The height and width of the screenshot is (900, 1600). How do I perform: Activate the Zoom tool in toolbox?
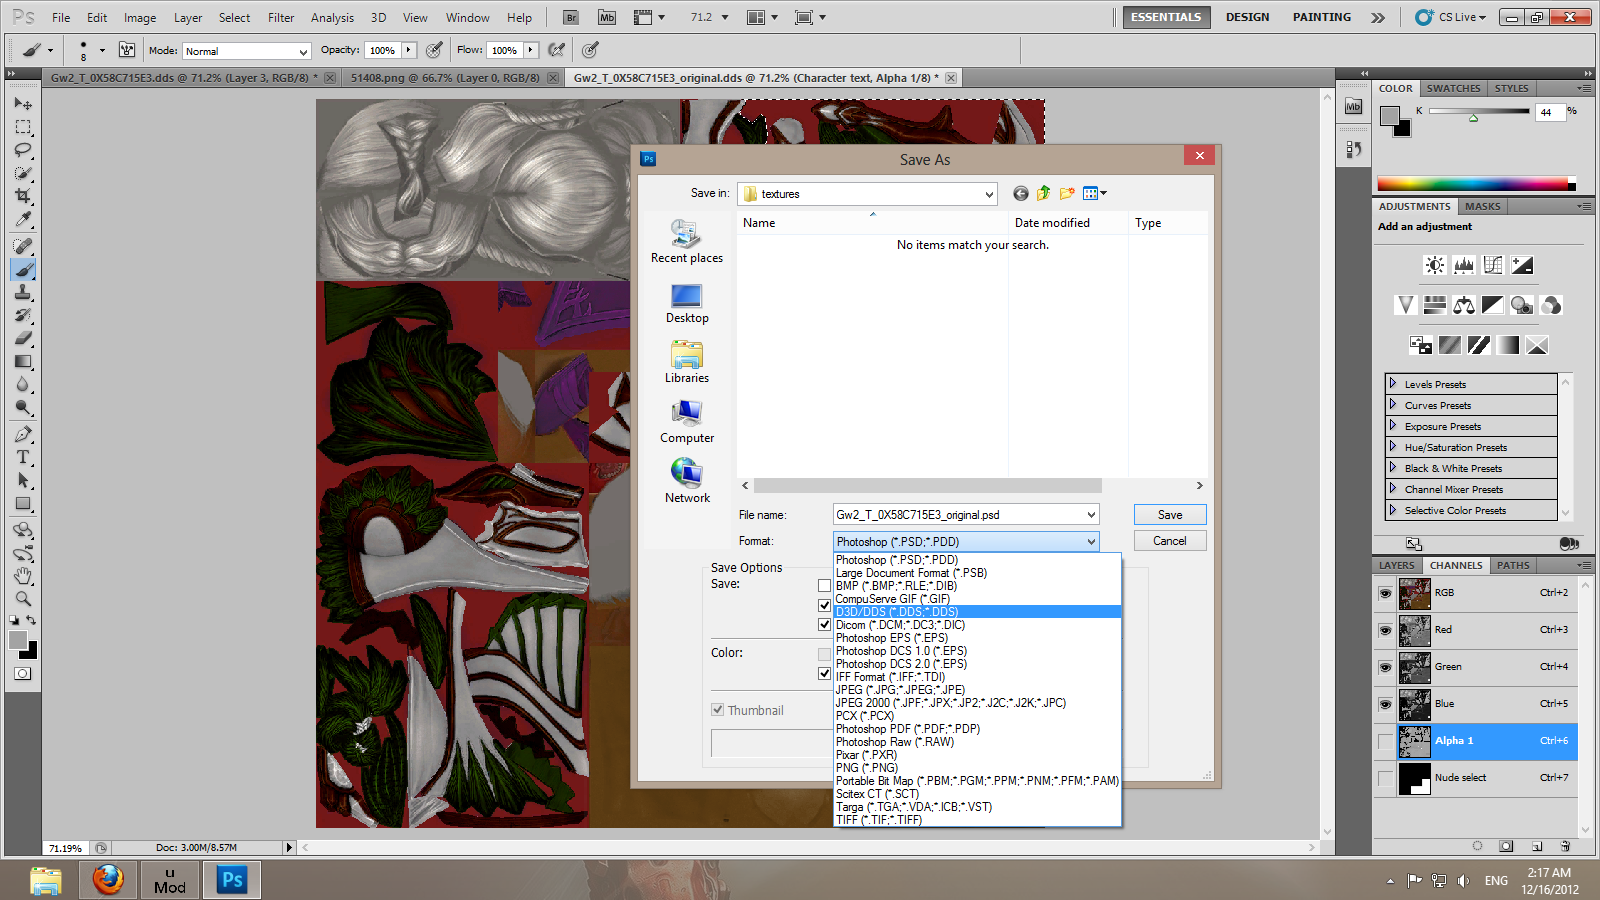pyautogui.click(x=23, y=599)
